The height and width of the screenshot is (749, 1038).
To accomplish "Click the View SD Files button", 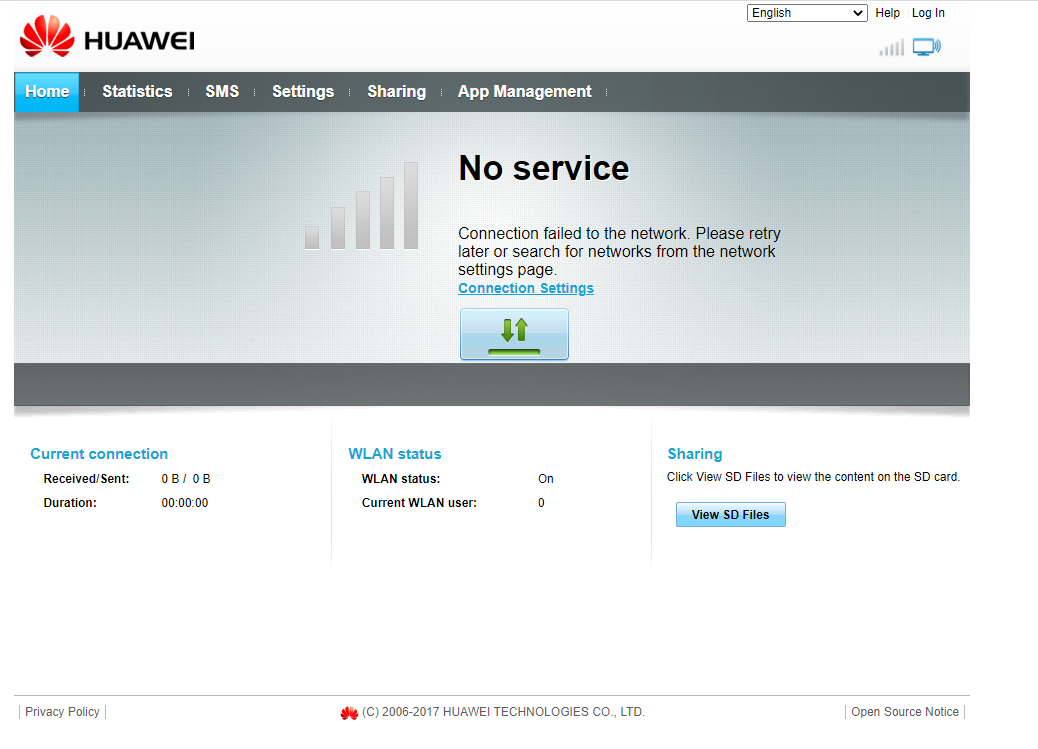I will [730, 515].
